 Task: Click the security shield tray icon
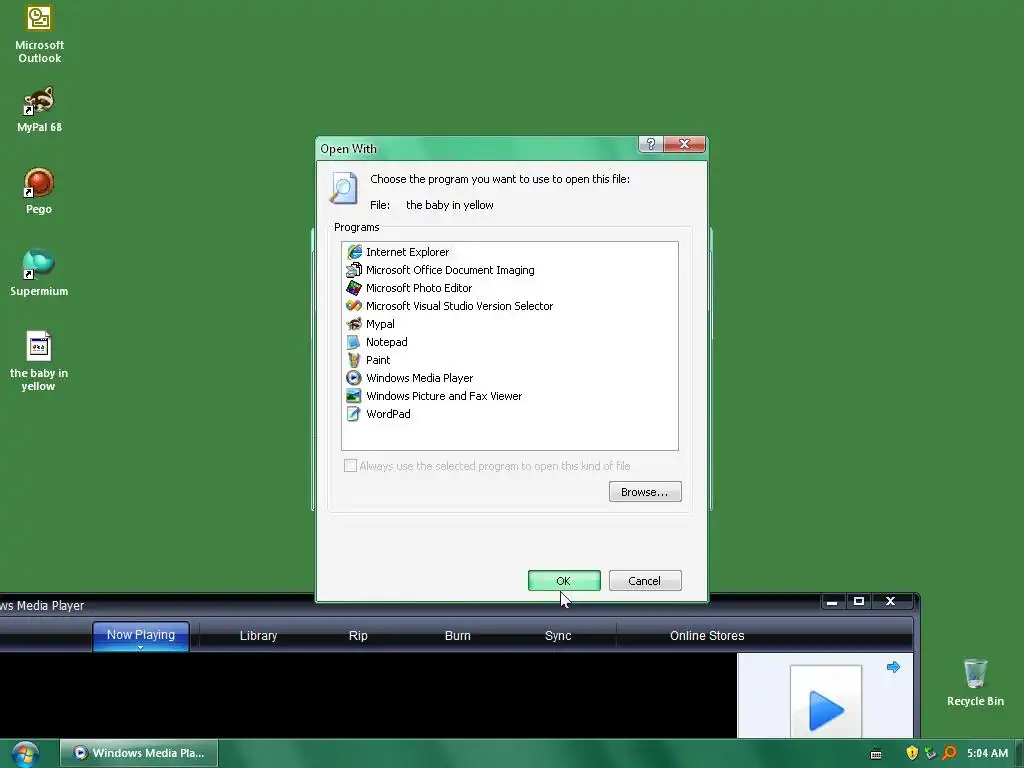coord(912,753)
